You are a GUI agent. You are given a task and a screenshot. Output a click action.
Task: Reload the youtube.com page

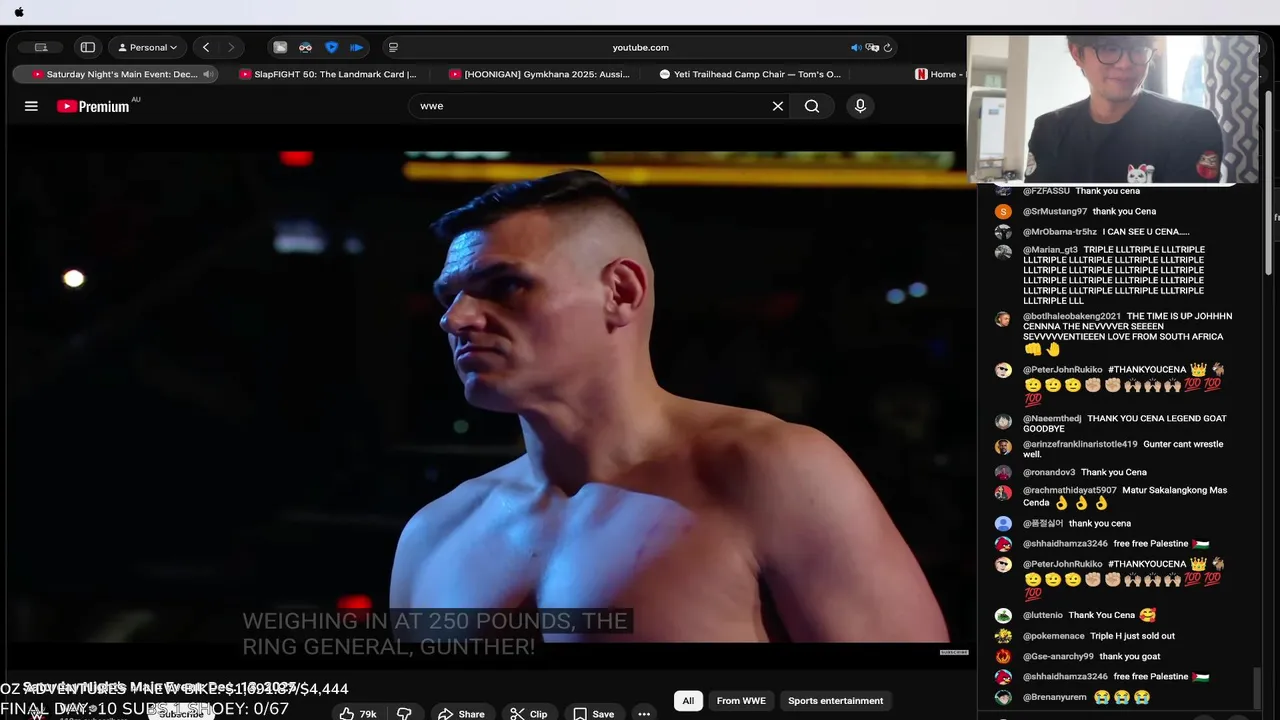click(887, 47)
